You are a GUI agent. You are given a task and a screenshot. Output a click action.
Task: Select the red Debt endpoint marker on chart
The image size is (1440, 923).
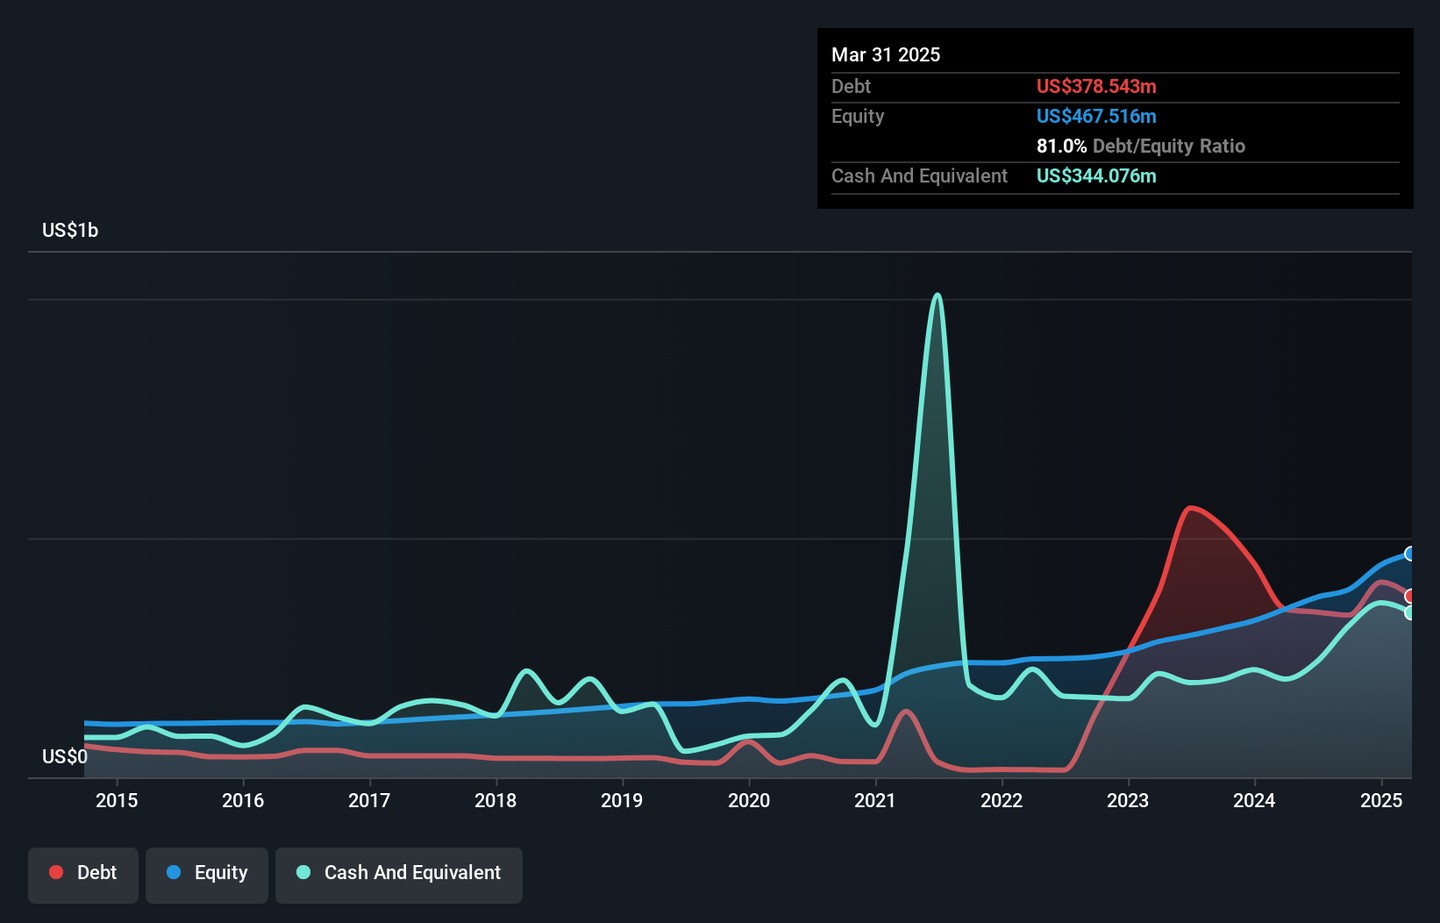(1410, 596)
